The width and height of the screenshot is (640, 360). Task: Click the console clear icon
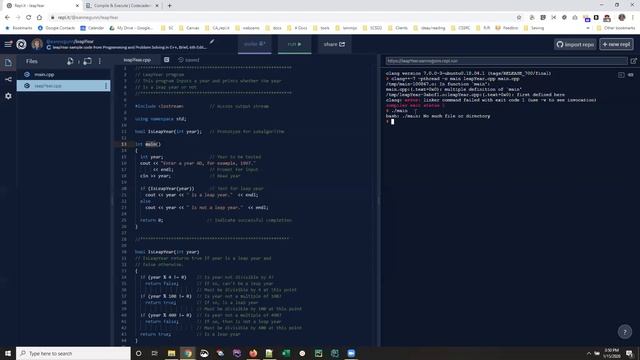click(621, 75)
